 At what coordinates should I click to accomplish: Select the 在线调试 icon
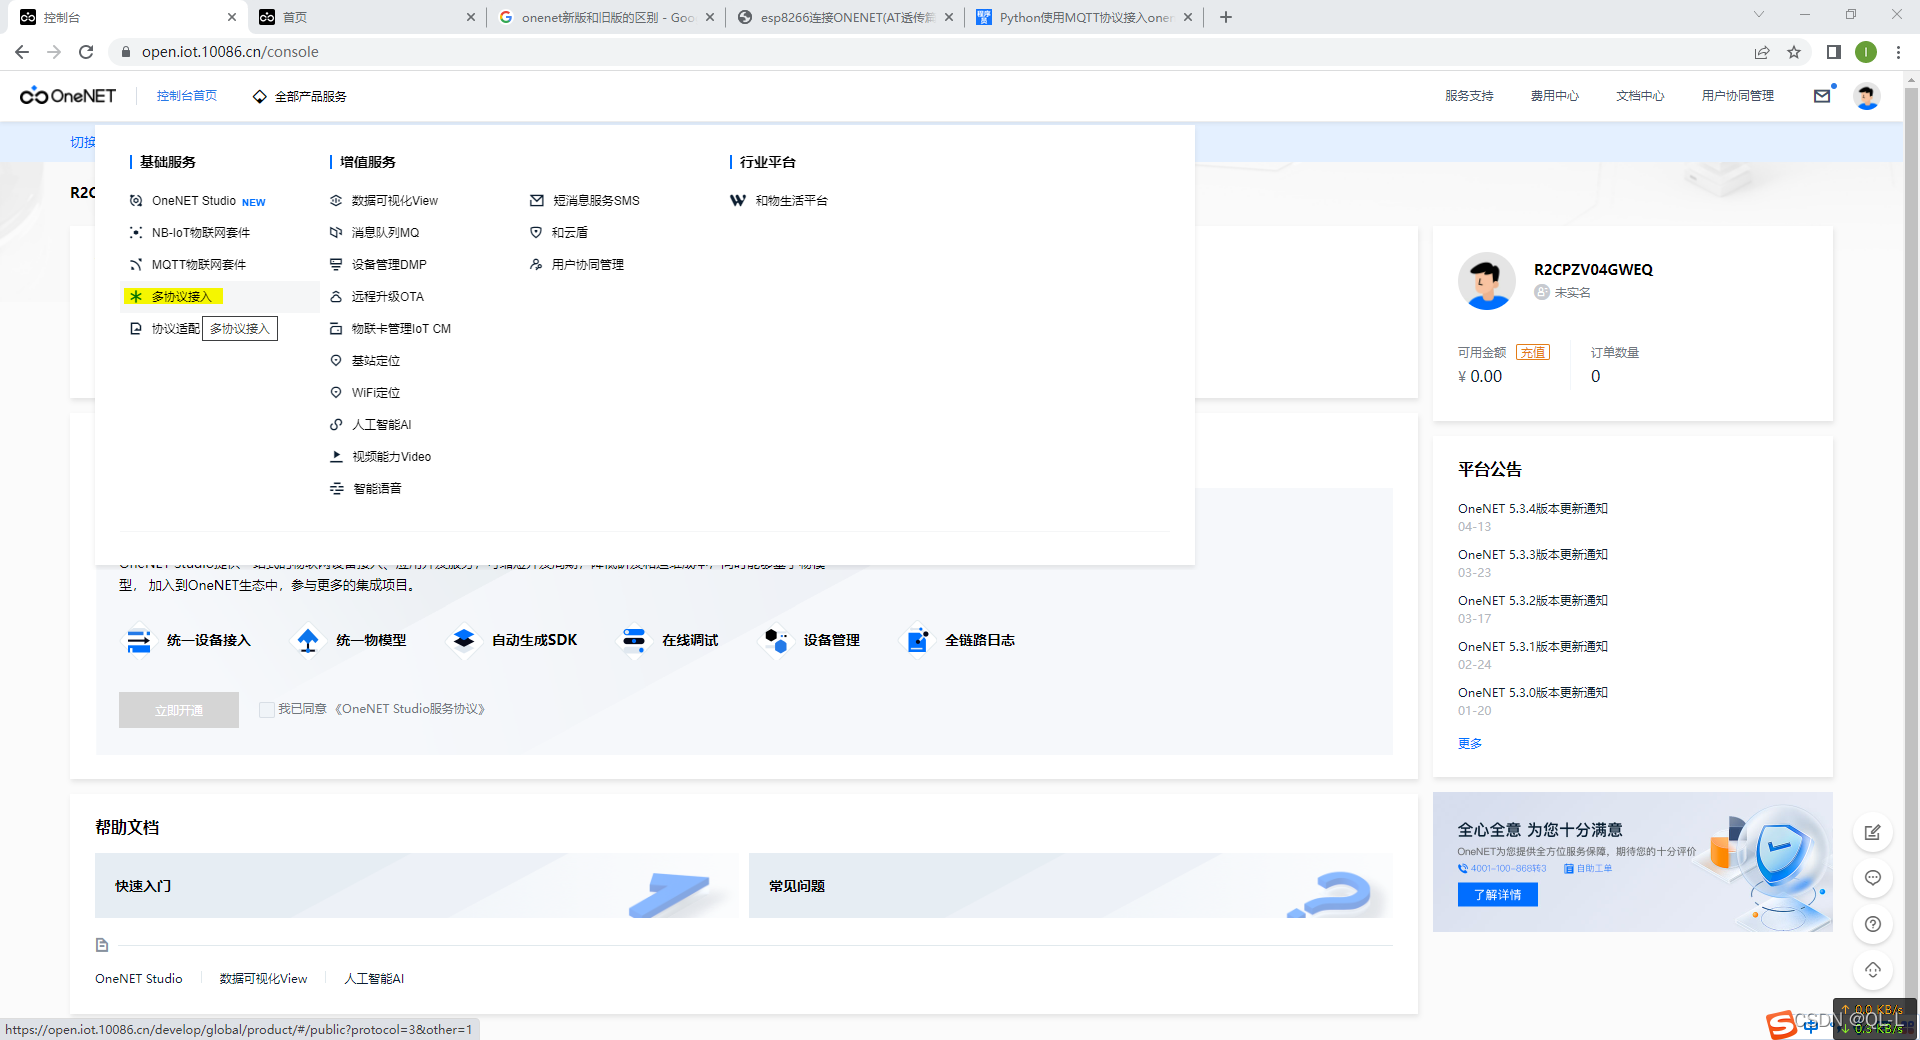633,641
